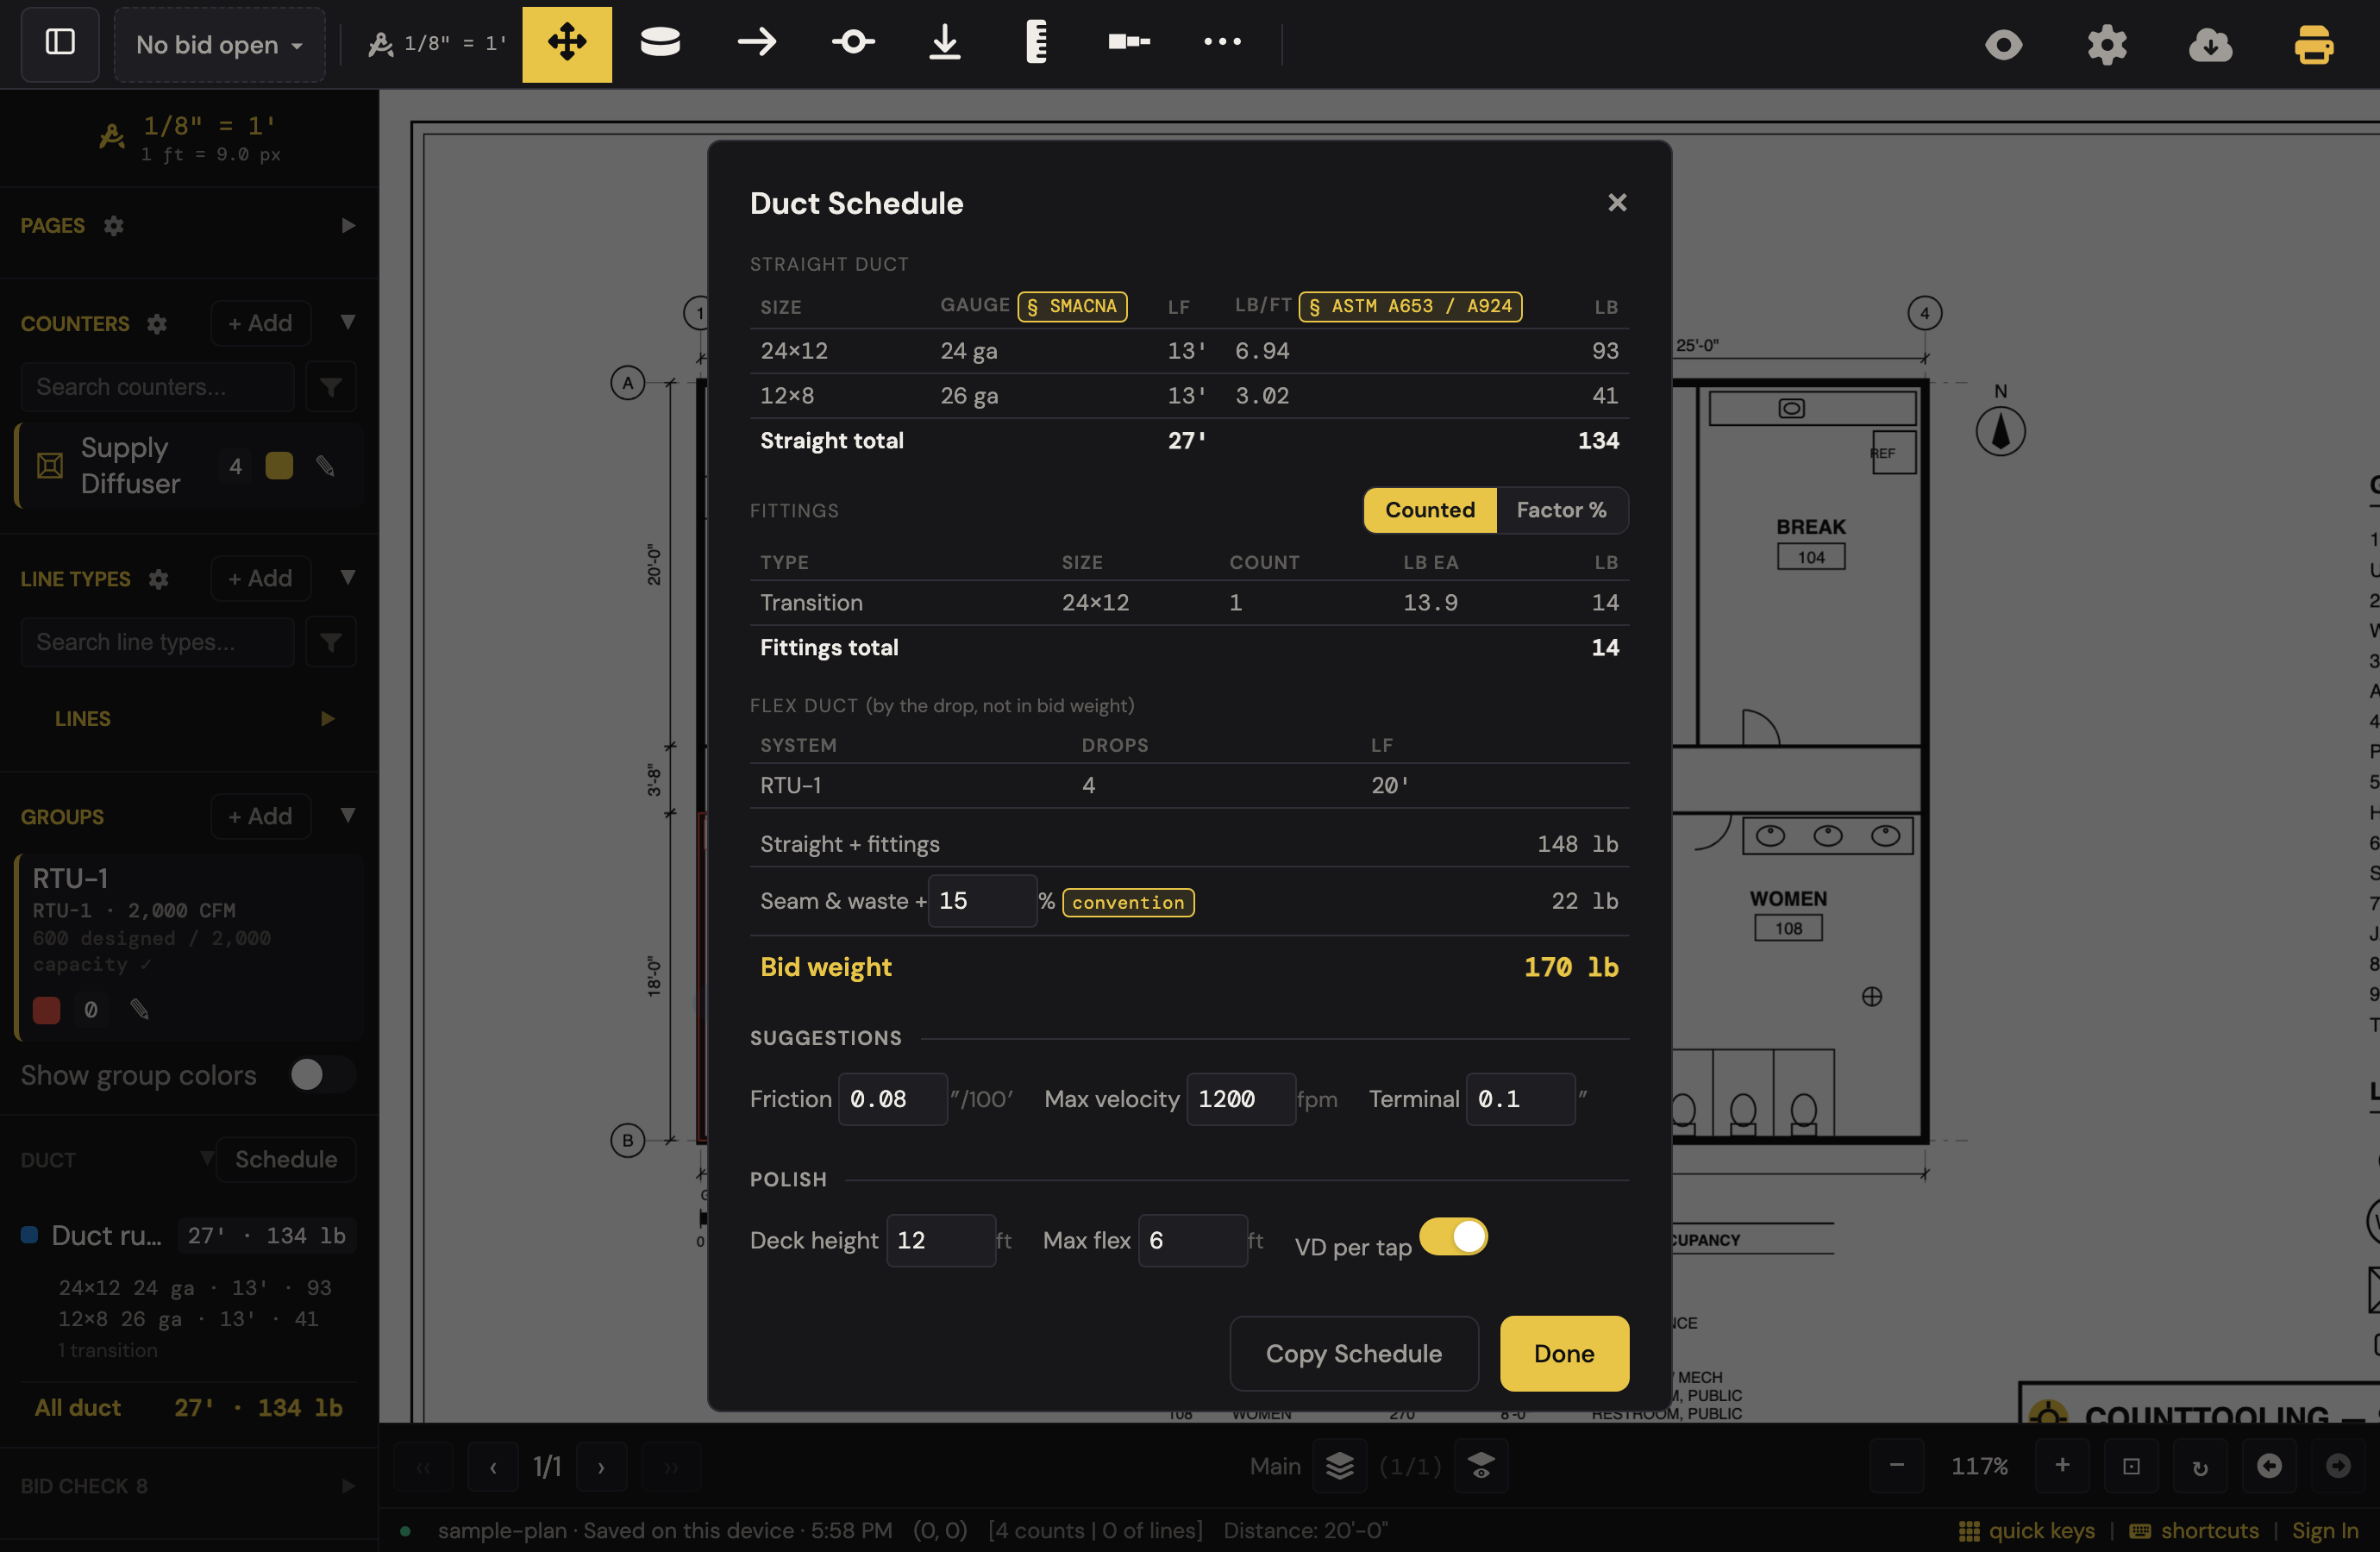Click the ASTM A653 / A924 tag
Viewport: 2380px width, 1552px height.
[x=1410, y=306]
